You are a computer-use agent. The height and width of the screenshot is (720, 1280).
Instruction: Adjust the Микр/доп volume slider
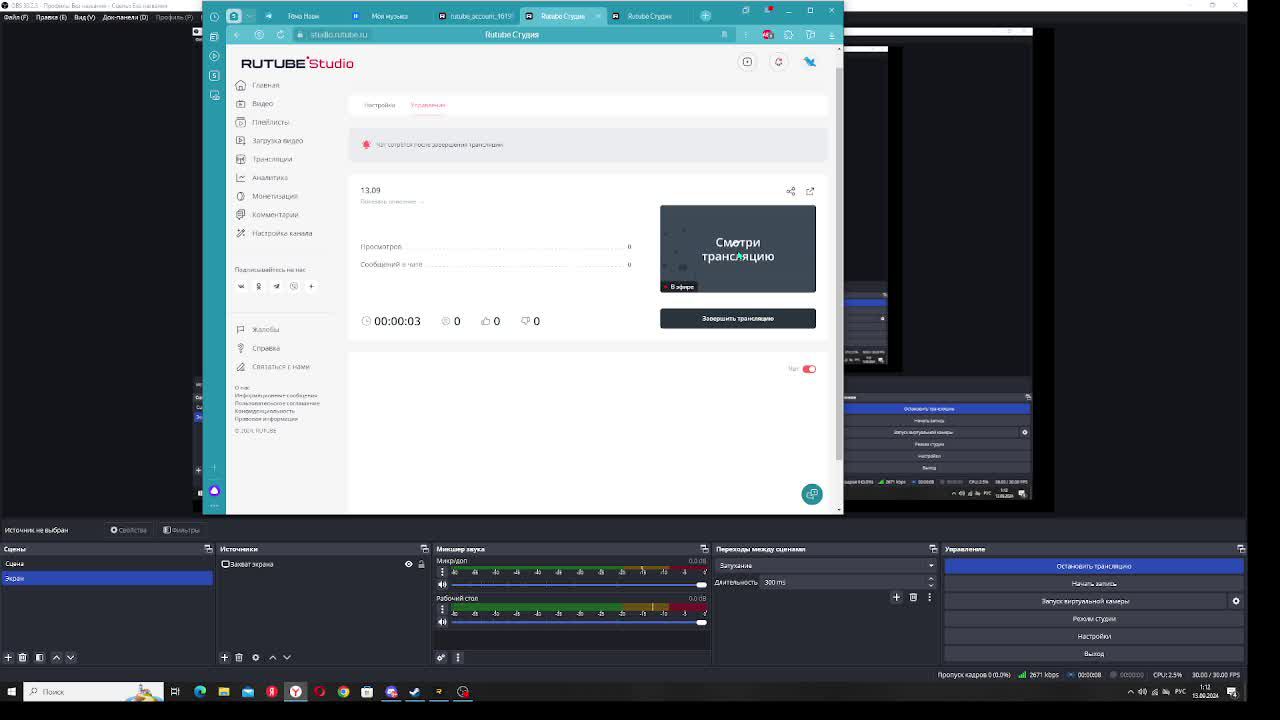579,584
